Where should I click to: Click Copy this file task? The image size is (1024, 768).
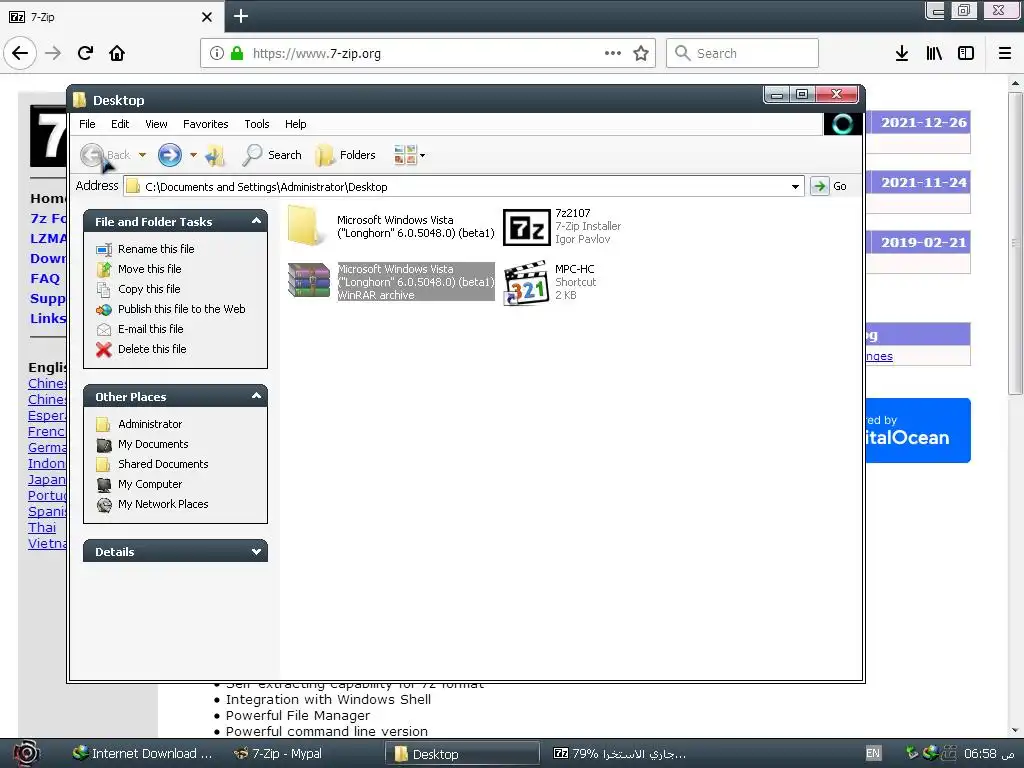click(x=149, y=289)
